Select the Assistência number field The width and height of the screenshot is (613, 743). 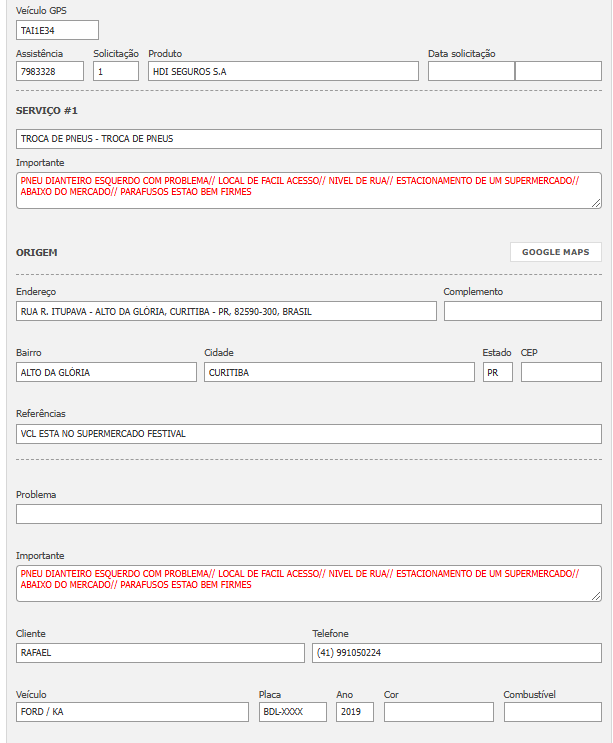(x=50, y=71)
